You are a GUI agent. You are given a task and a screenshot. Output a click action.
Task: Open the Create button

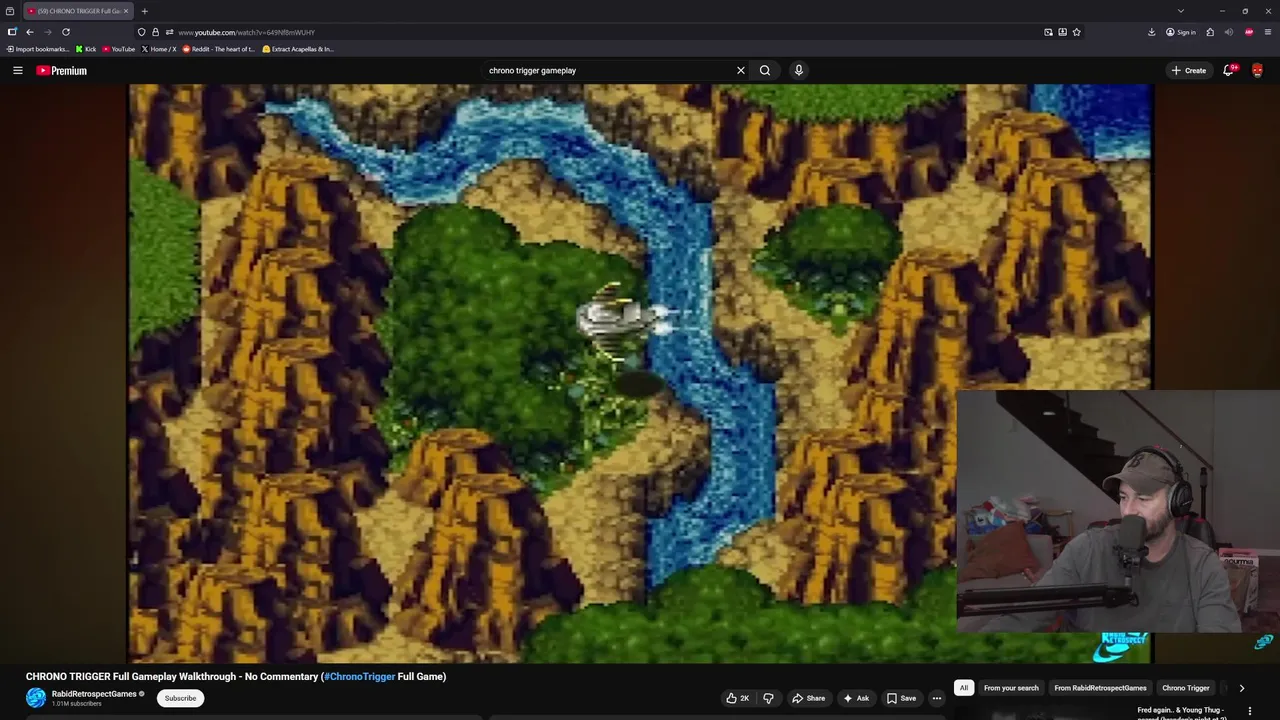tap(1188, 70)
